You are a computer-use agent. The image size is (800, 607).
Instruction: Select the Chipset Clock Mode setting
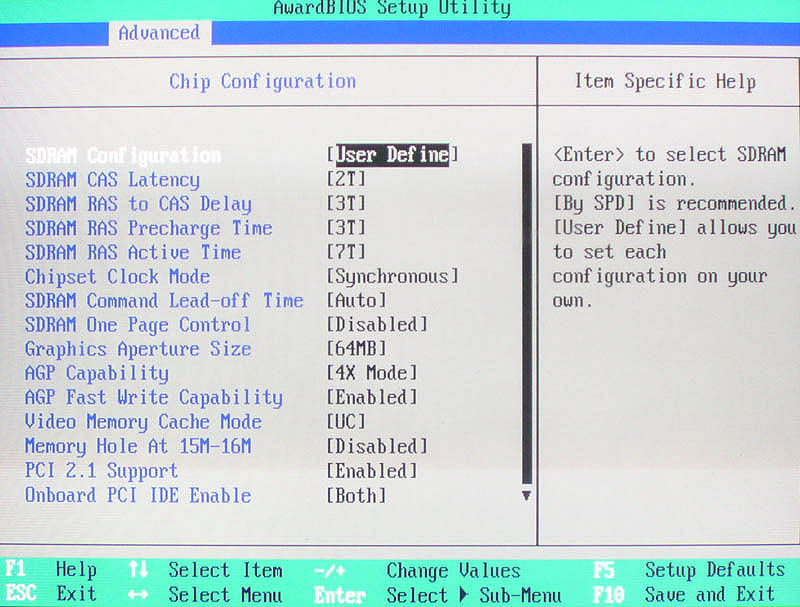pos(117,277)
